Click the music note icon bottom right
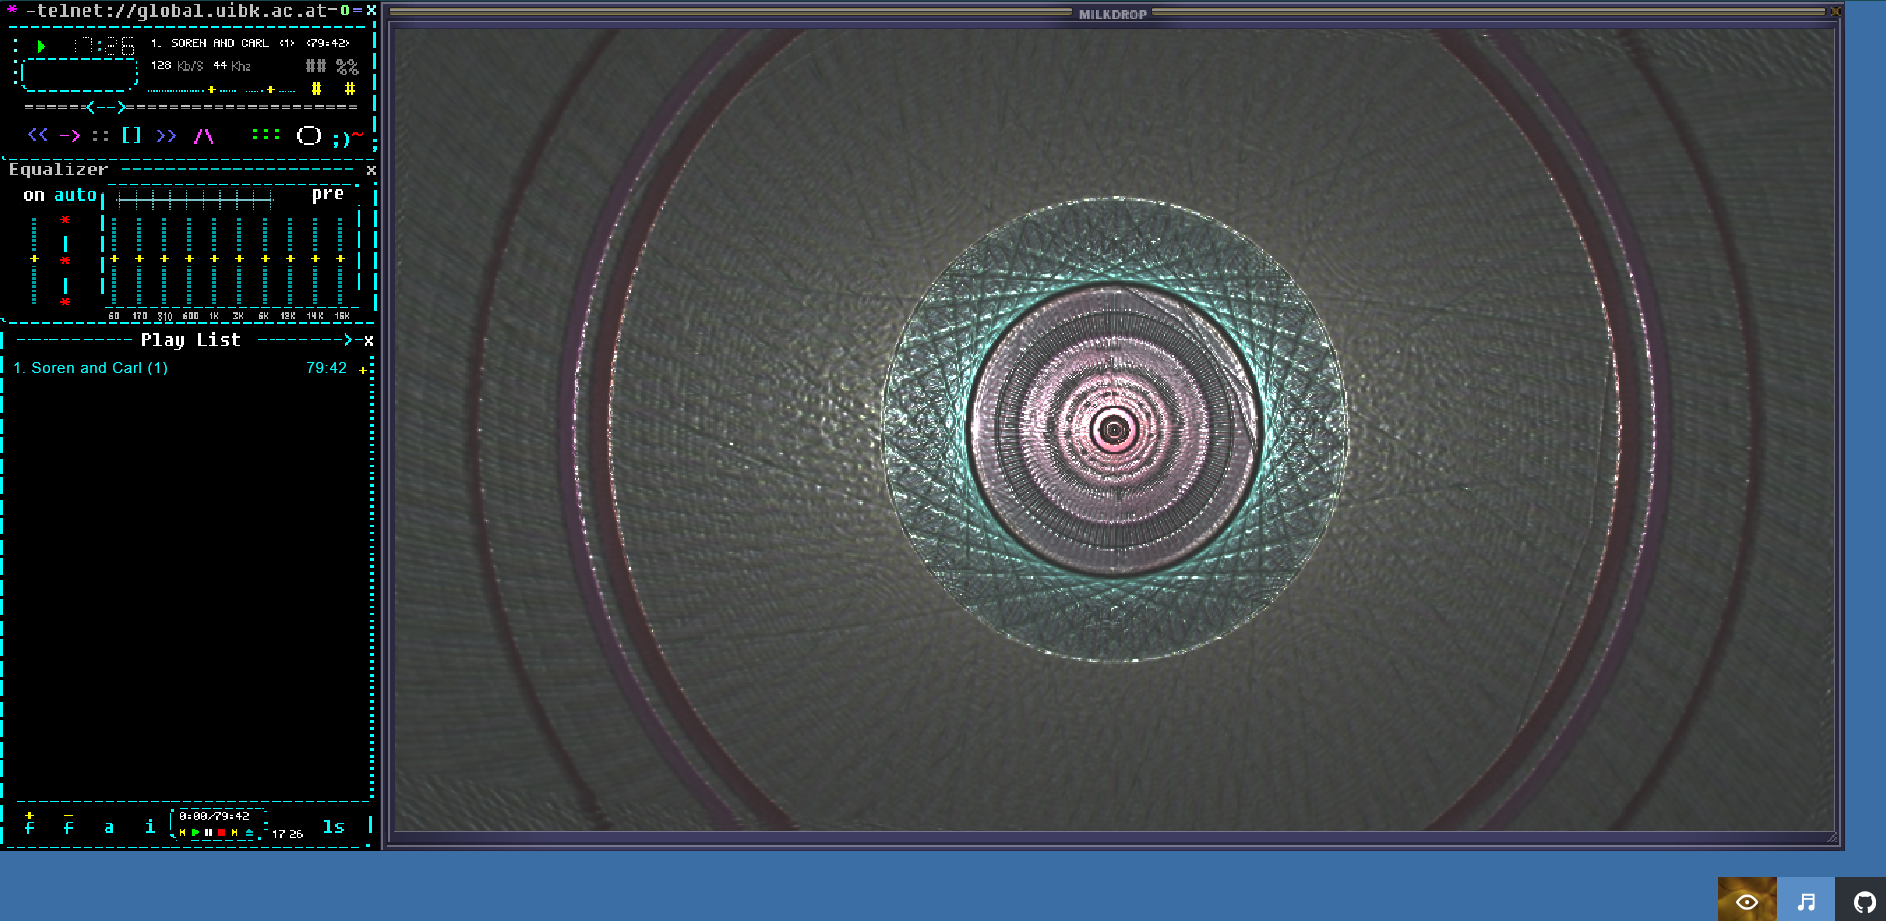The width and height of the screenshot is (1886, 921). pos(1806,900)
